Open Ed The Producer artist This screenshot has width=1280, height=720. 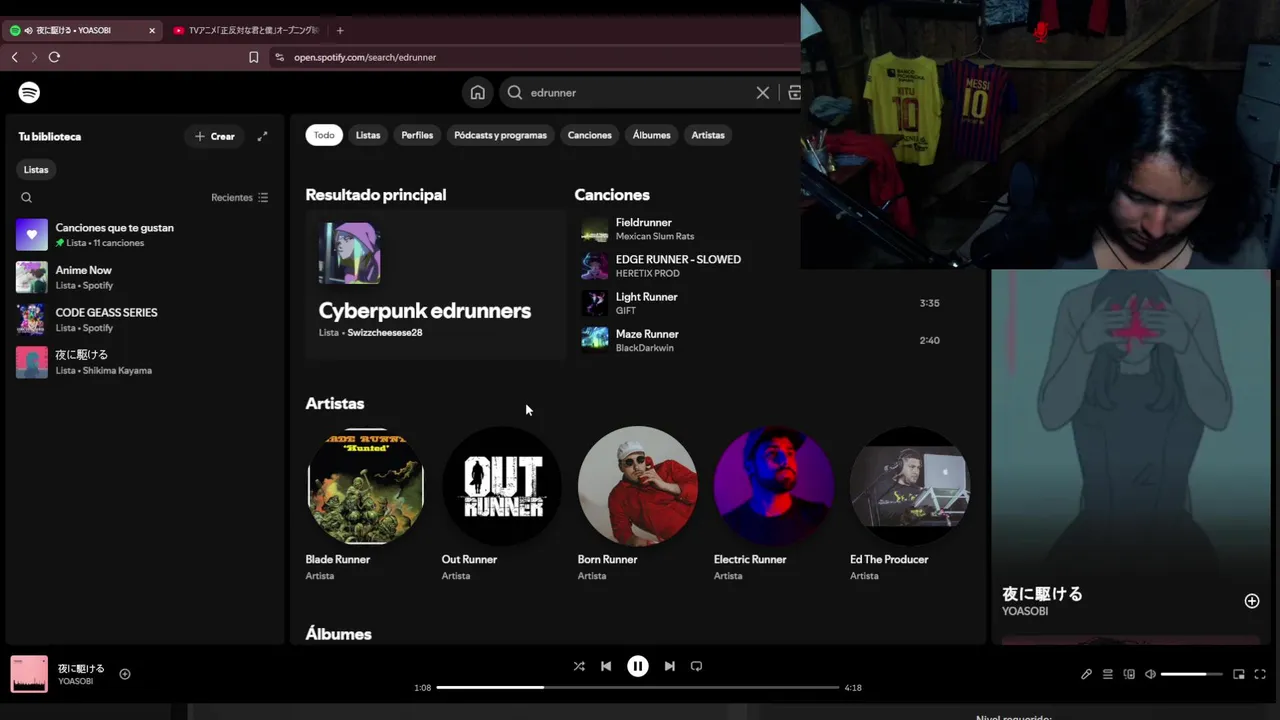coord(909,503)
